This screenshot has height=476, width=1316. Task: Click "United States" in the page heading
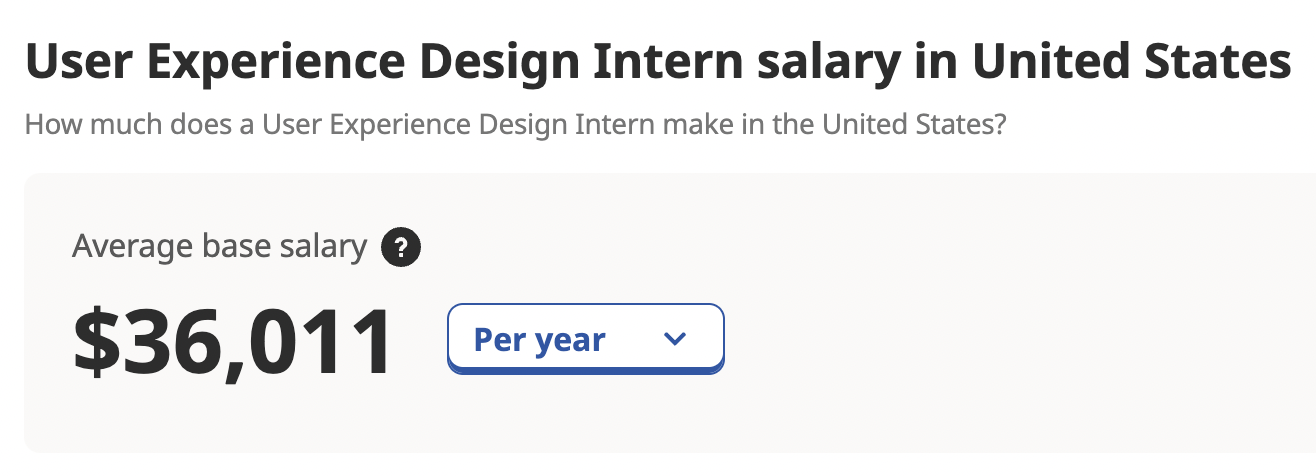coord(1131,63)
